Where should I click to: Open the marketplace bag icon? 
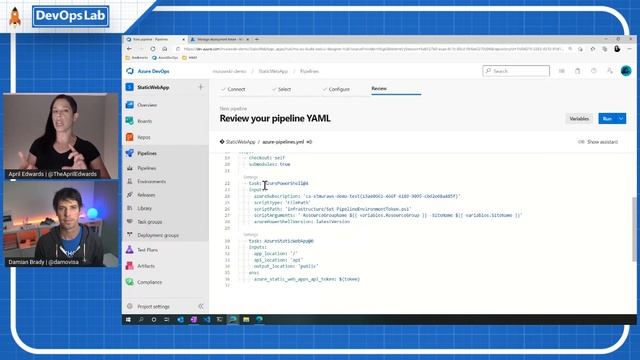pos(578,71)
